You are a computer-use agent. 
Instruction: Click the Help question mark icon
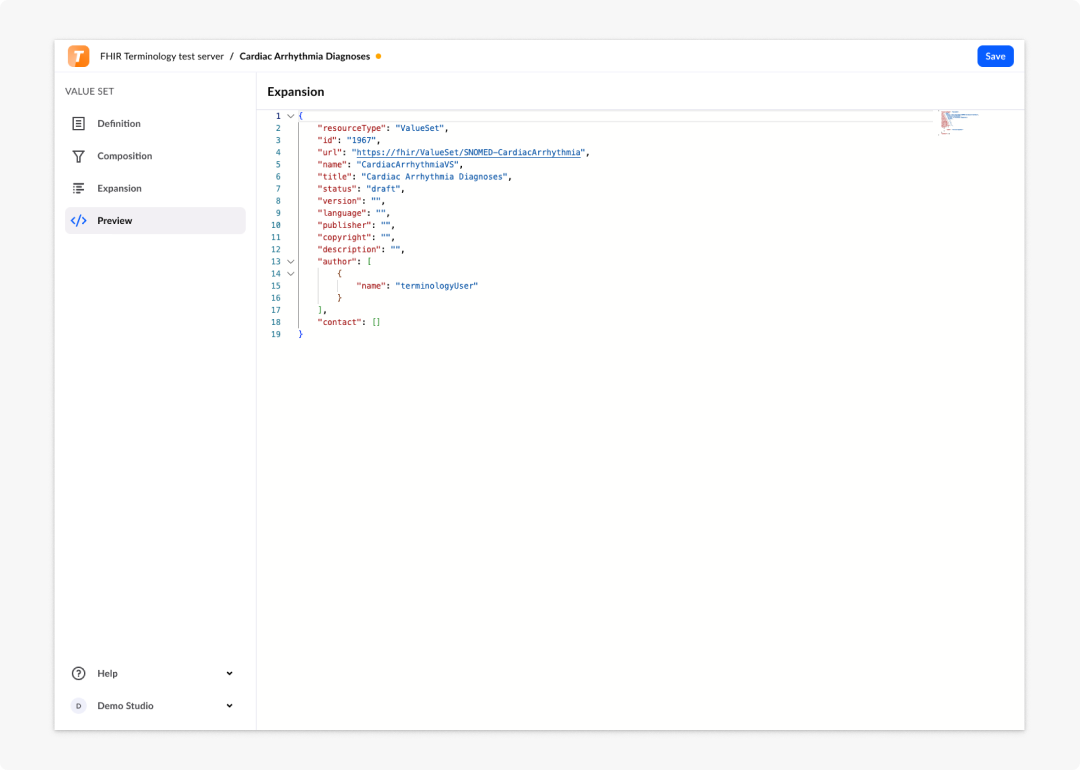click(79, 674)
